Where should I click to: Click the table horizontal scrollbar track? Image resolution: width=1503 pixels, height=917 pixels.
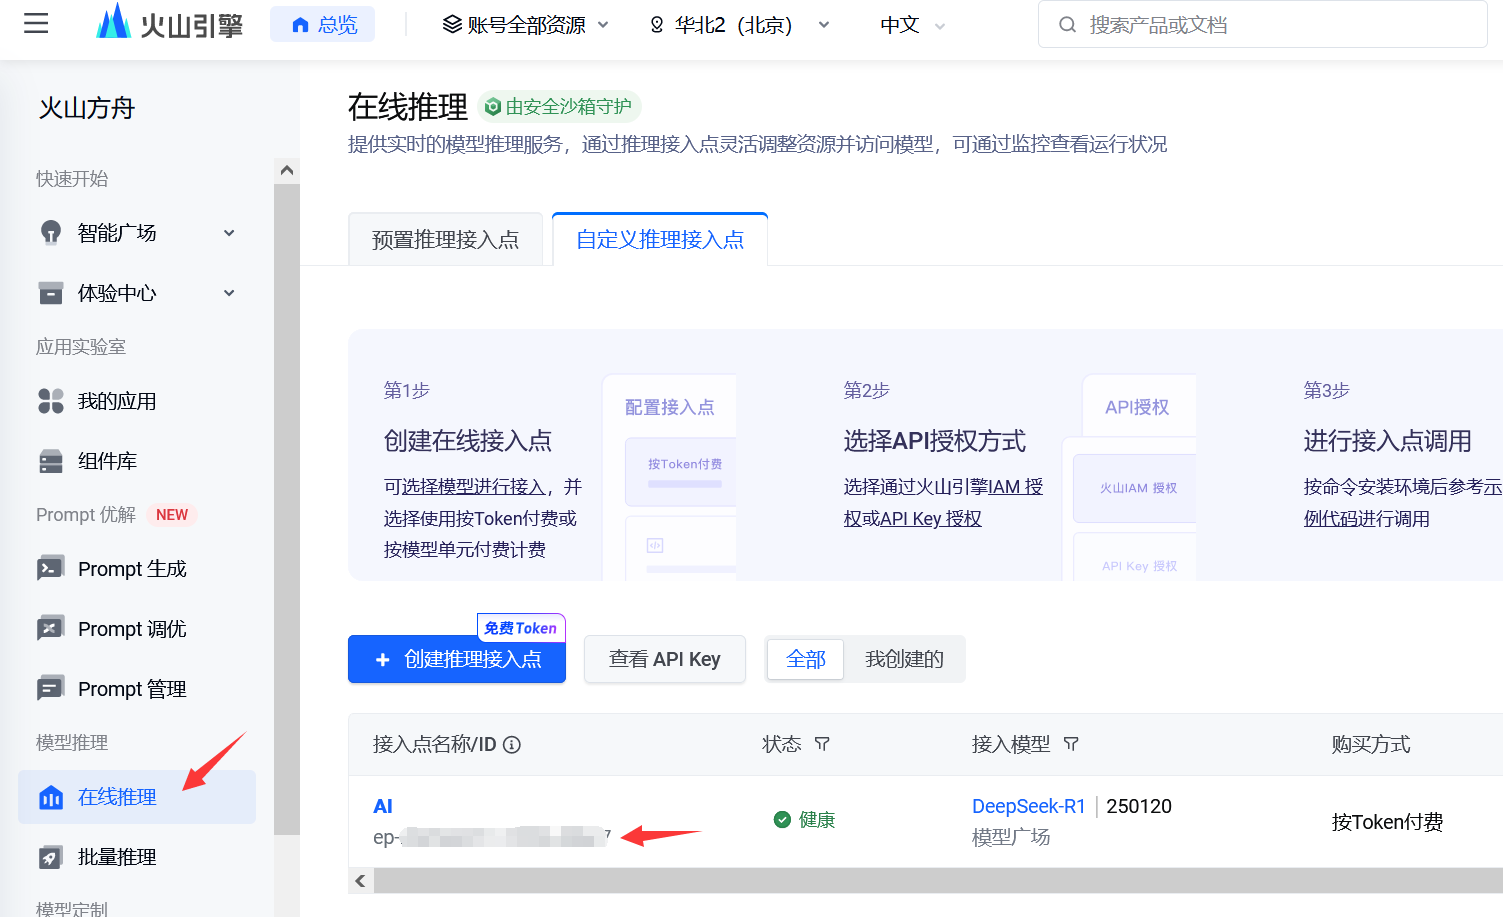pos(938,881)
